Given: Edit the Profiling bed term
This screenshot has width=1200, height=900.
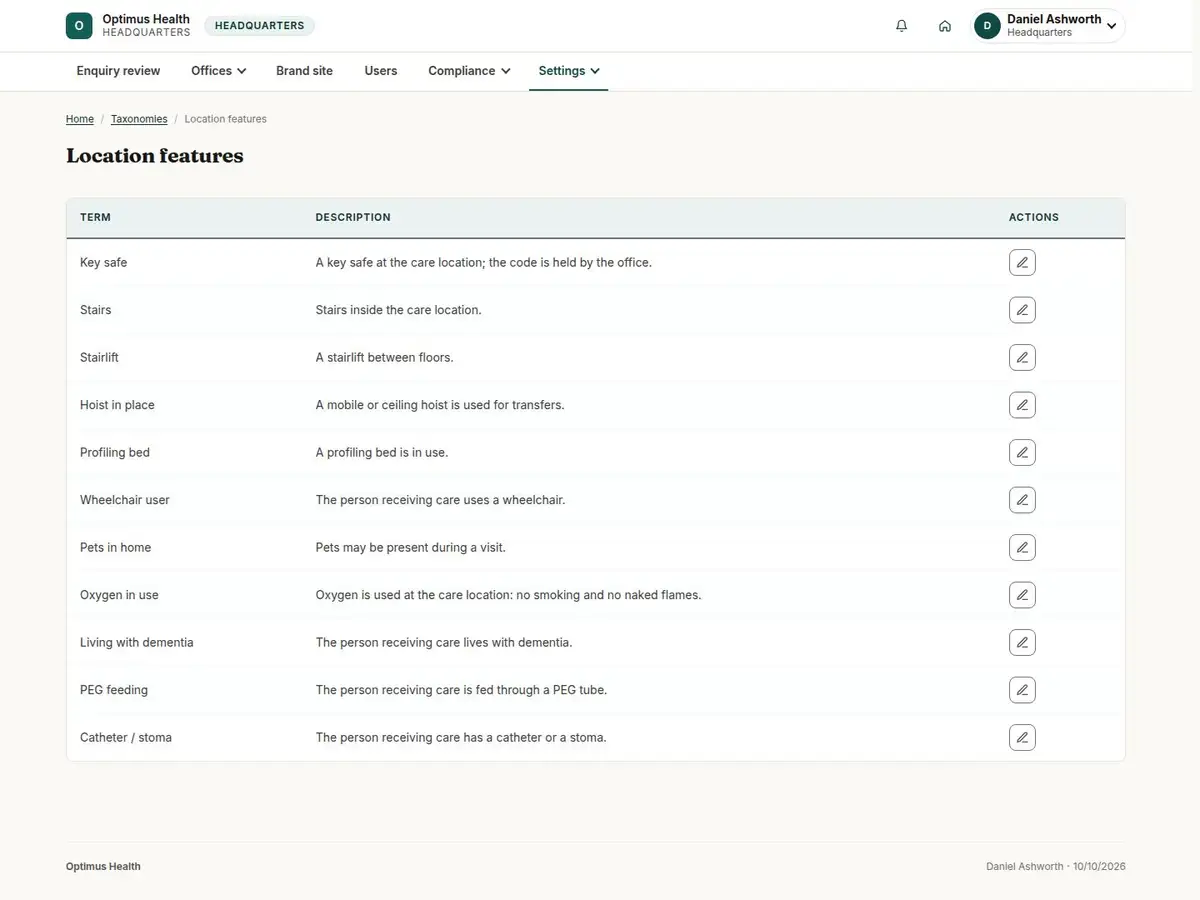Looking at the screenshot, I should 1022,453.
